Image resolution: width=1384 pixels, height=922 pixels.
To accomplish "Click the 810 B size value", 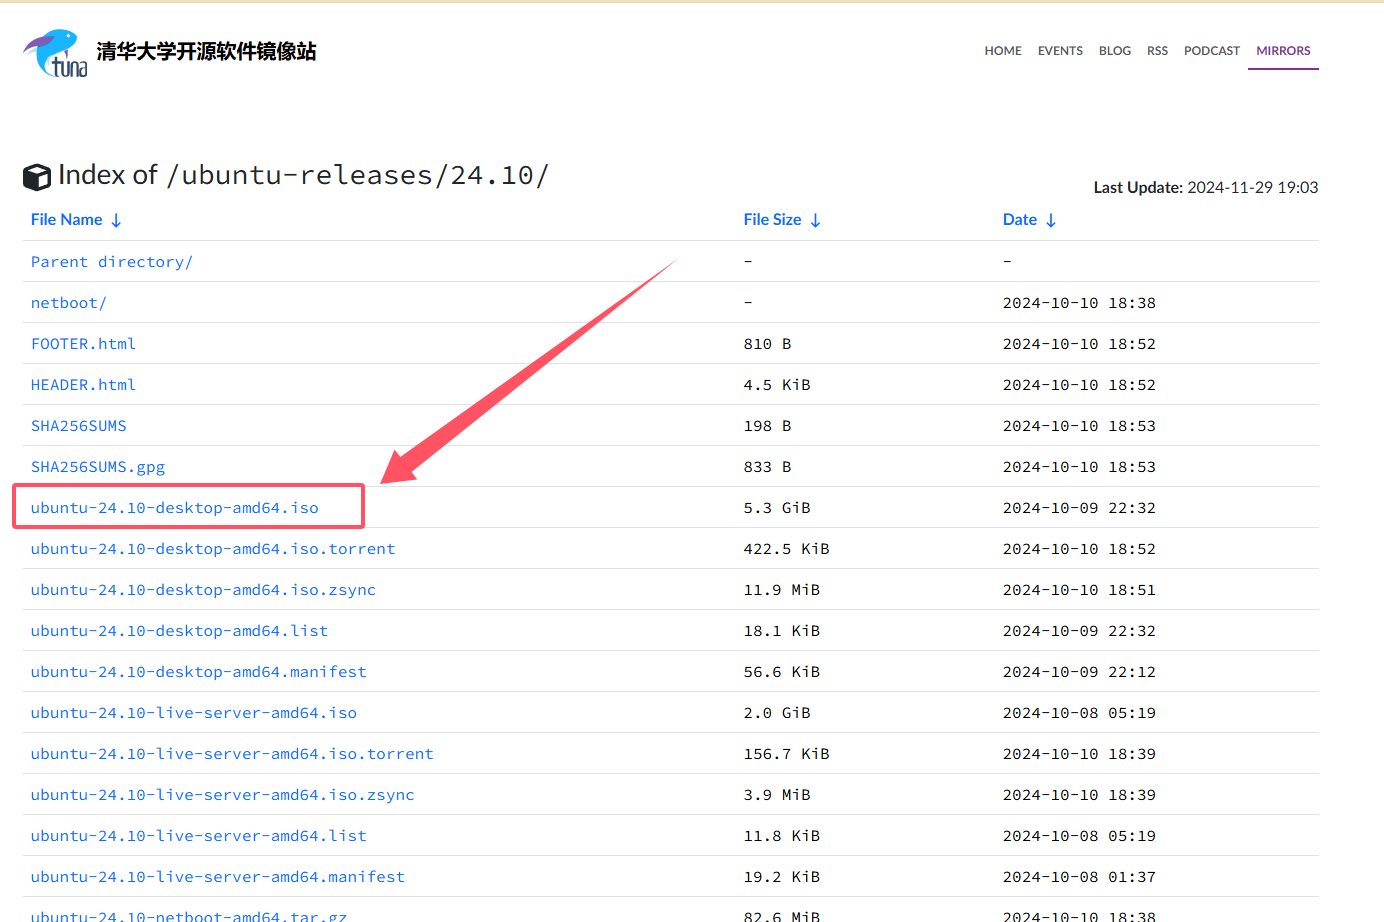I will tap(768, 344).
